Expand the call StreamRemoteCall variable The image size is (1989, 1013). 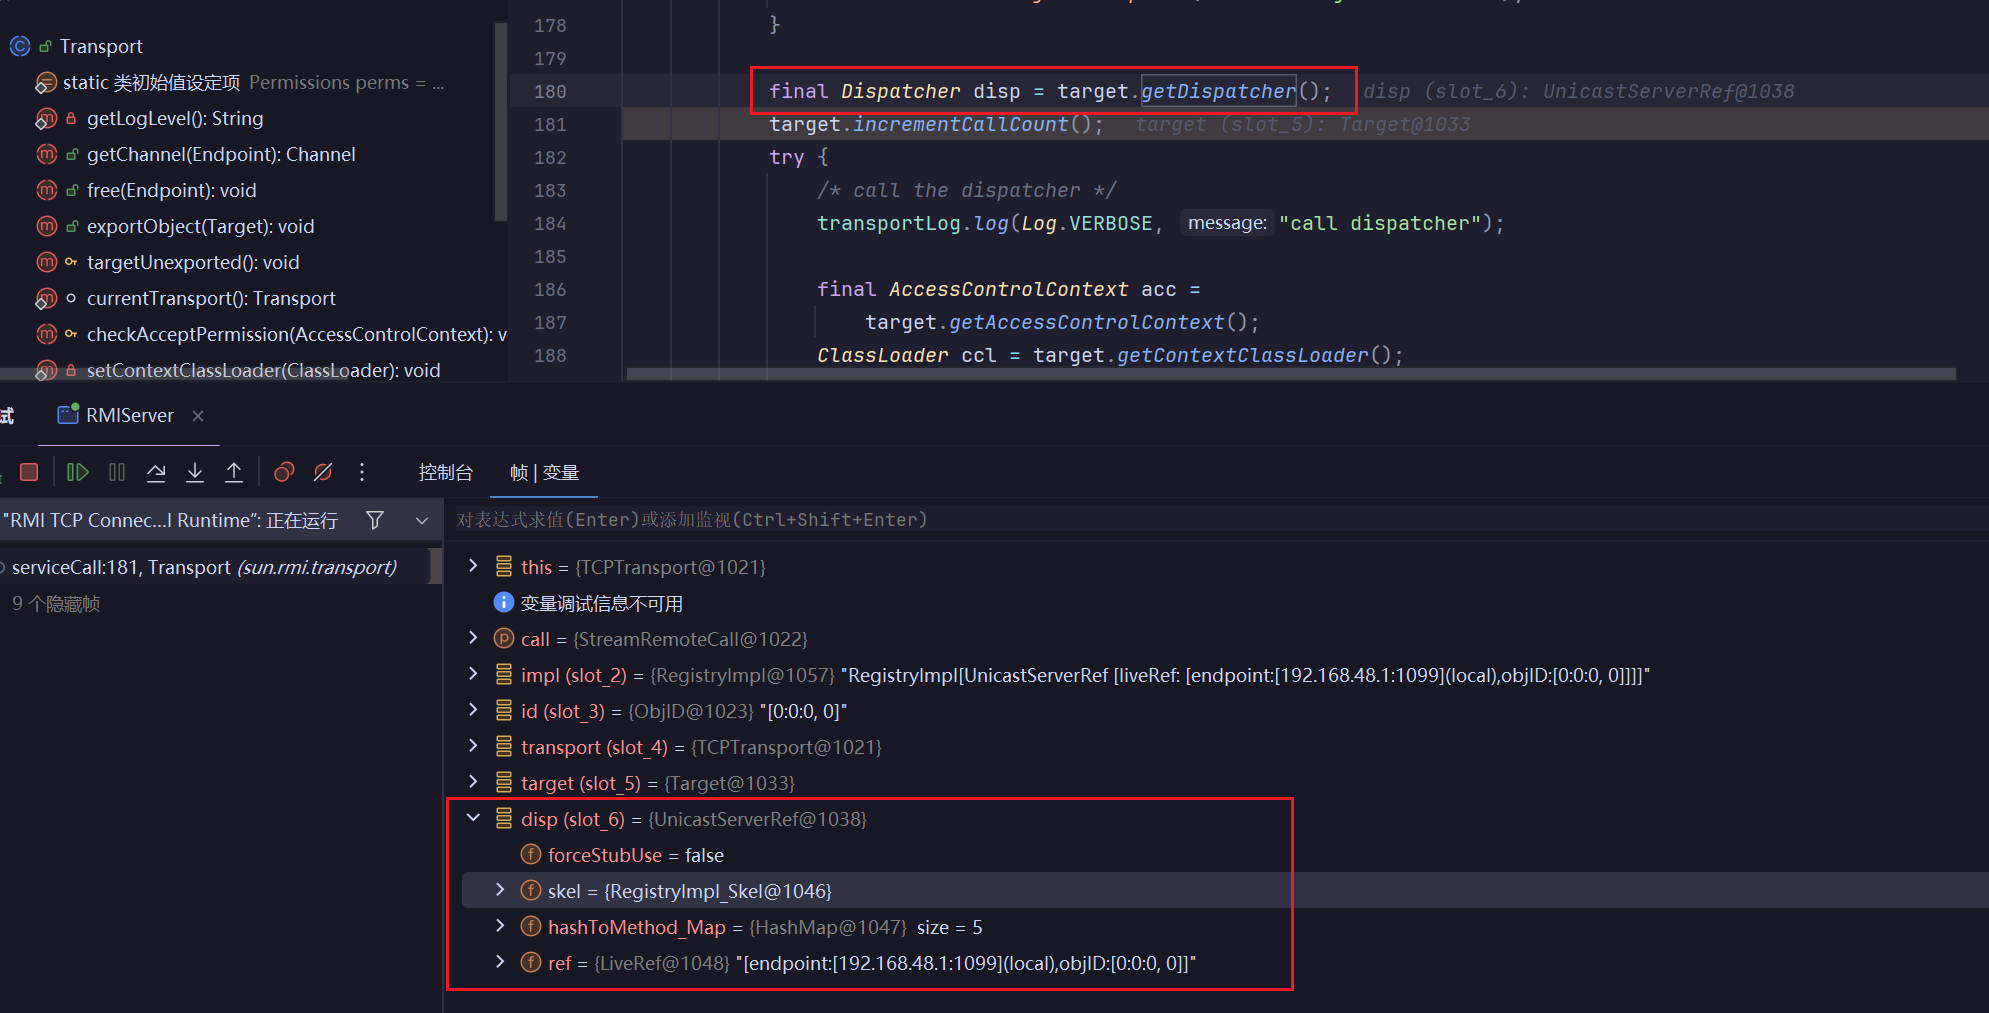[473, 638]
